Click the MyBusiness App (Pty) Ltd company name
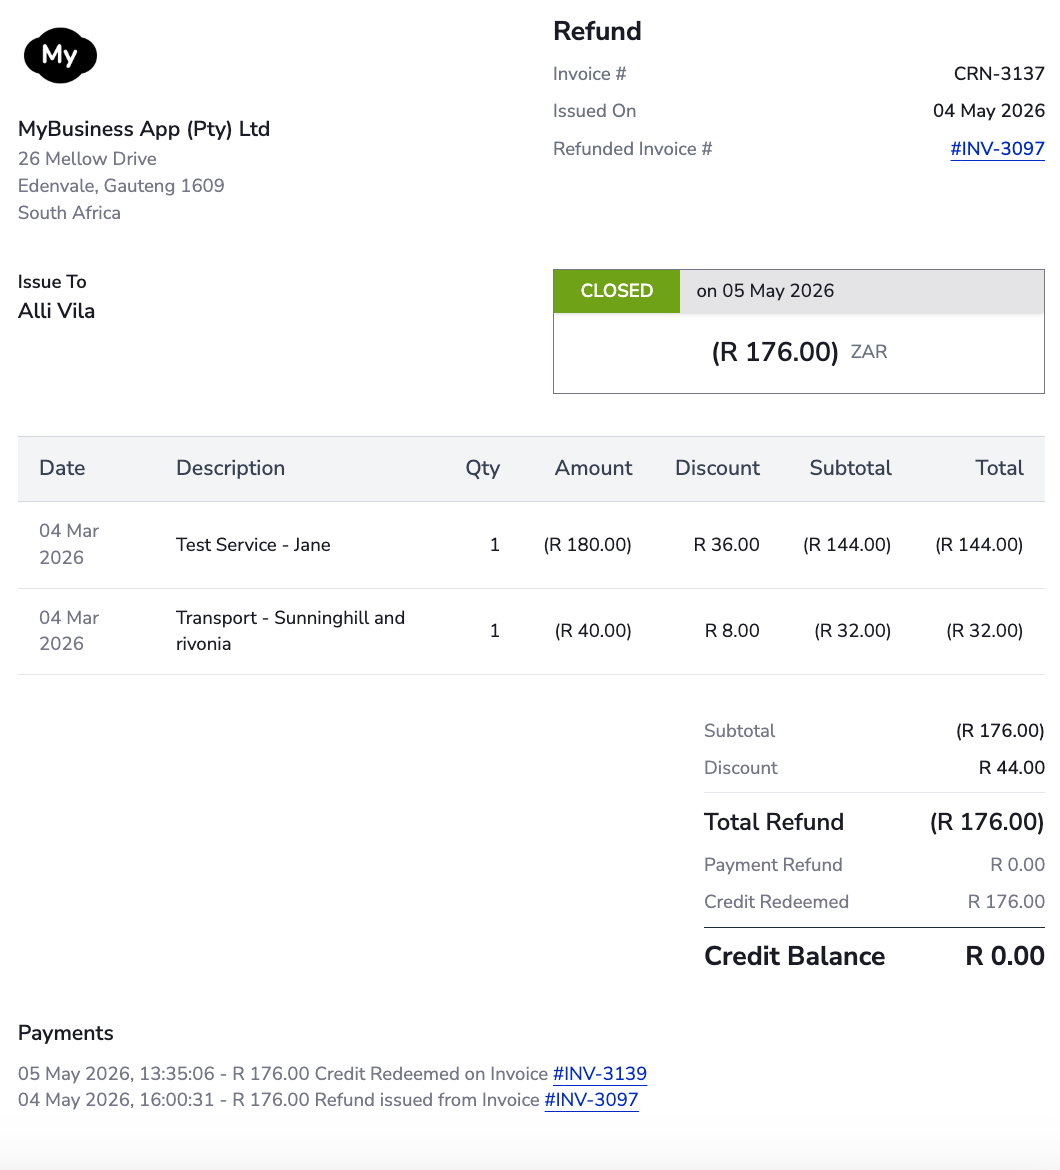The image size is (1060, 1170). click(x=144, y=129)
